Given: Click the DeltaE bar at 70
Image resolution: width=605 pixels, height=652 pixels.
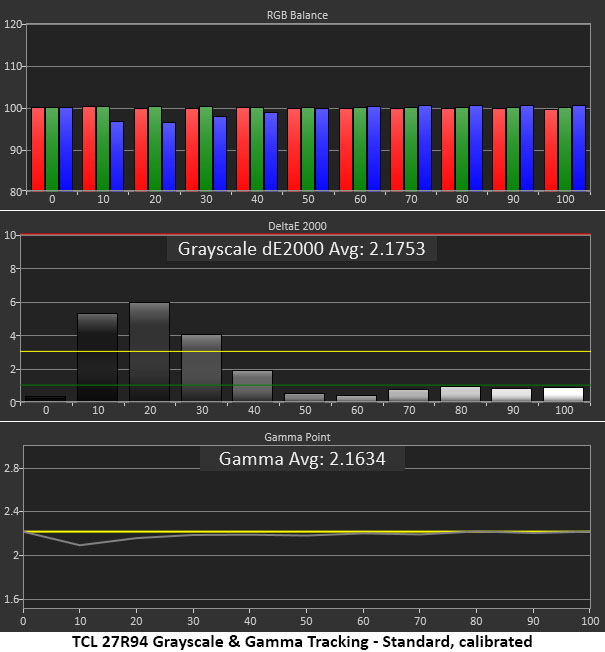Looking at the screenshot, I should (x=408, y=395).
